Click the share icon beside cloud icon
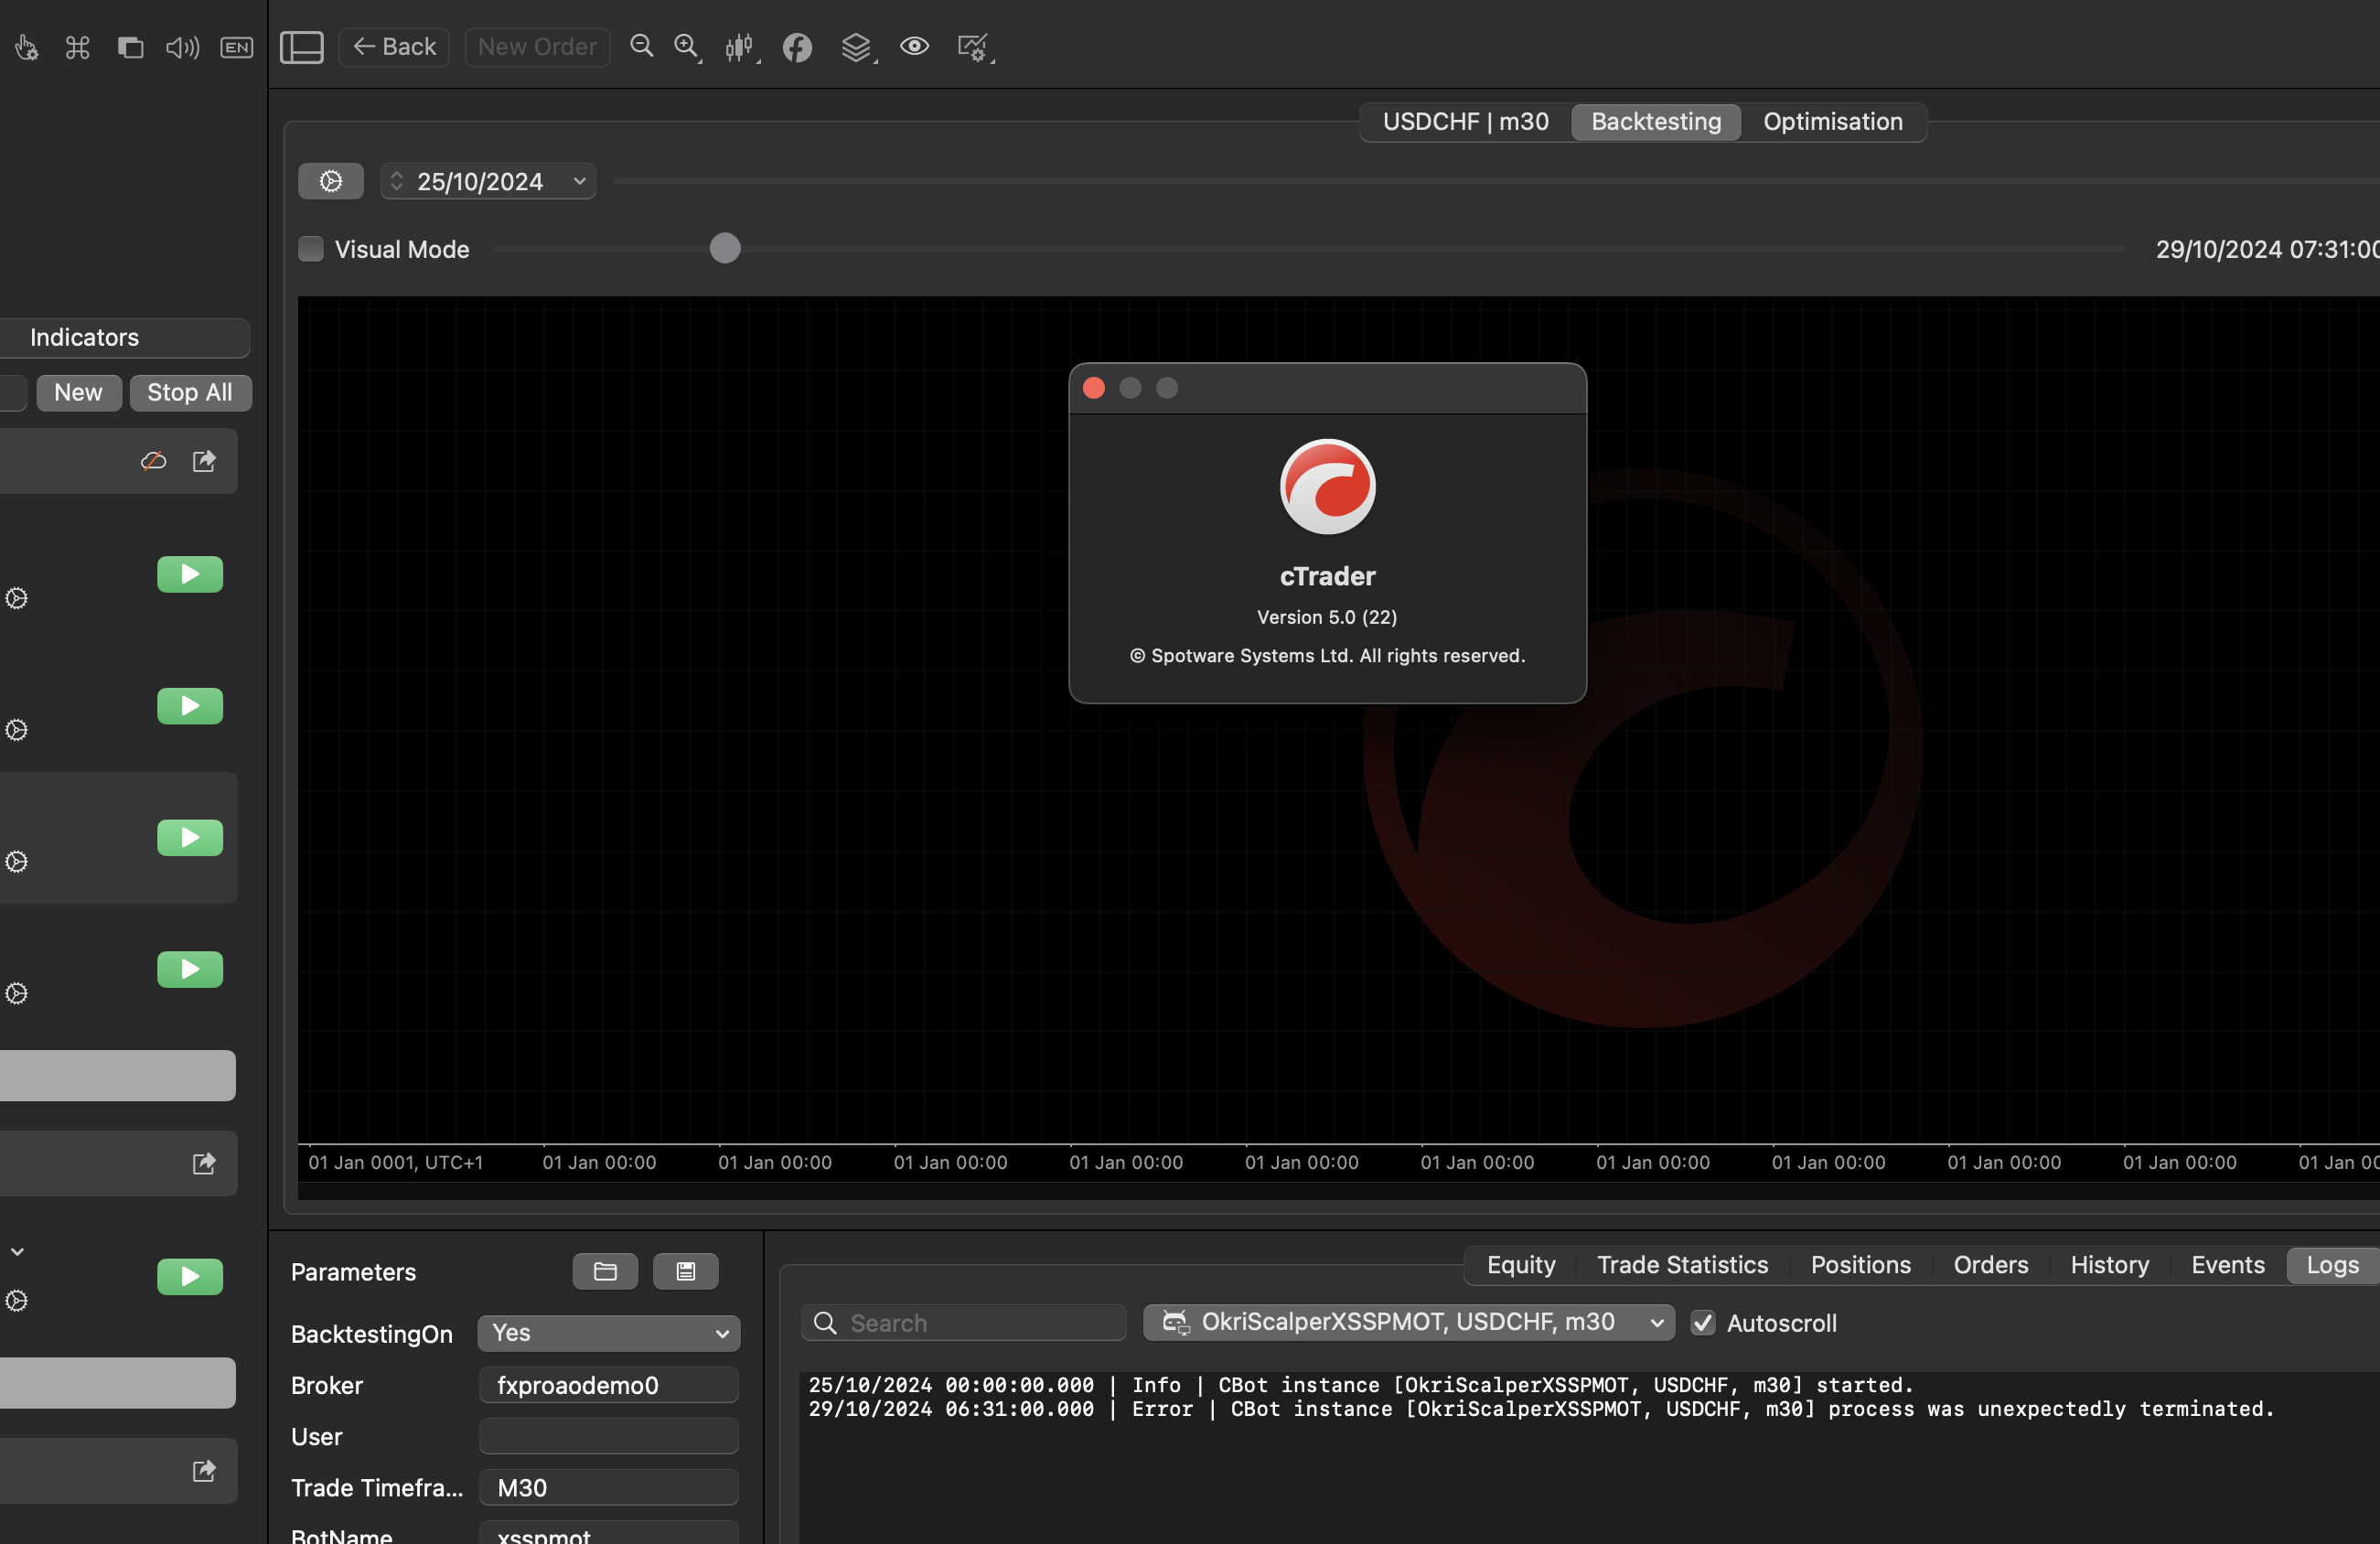Viewport: 2380px width, 1544px height. pyautogui.click(x=204, y=461)
